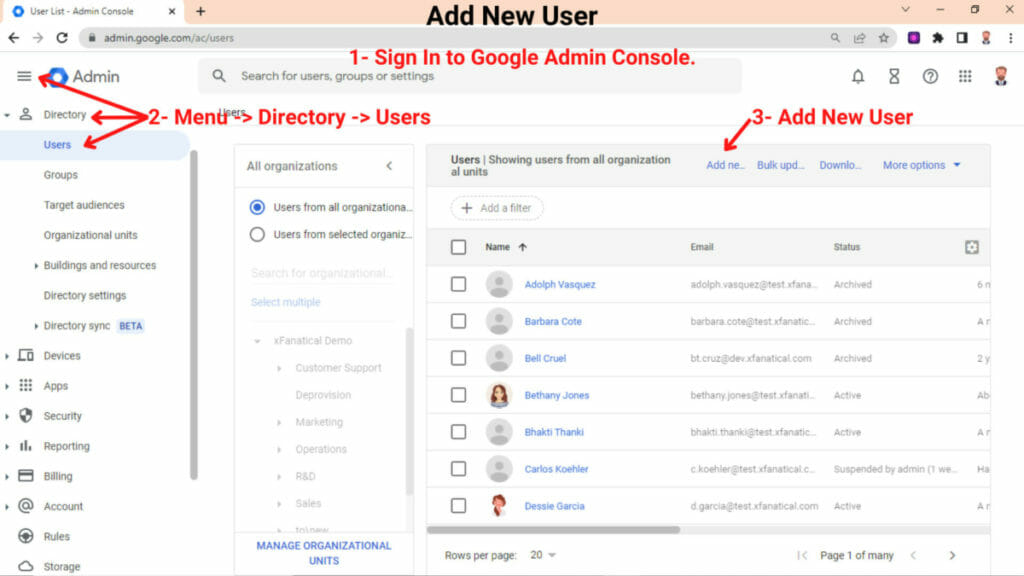The height and width of the screenshot is (576, 1024).
Task: Open the Google apps grid launcher
Action: coord(965,75)
